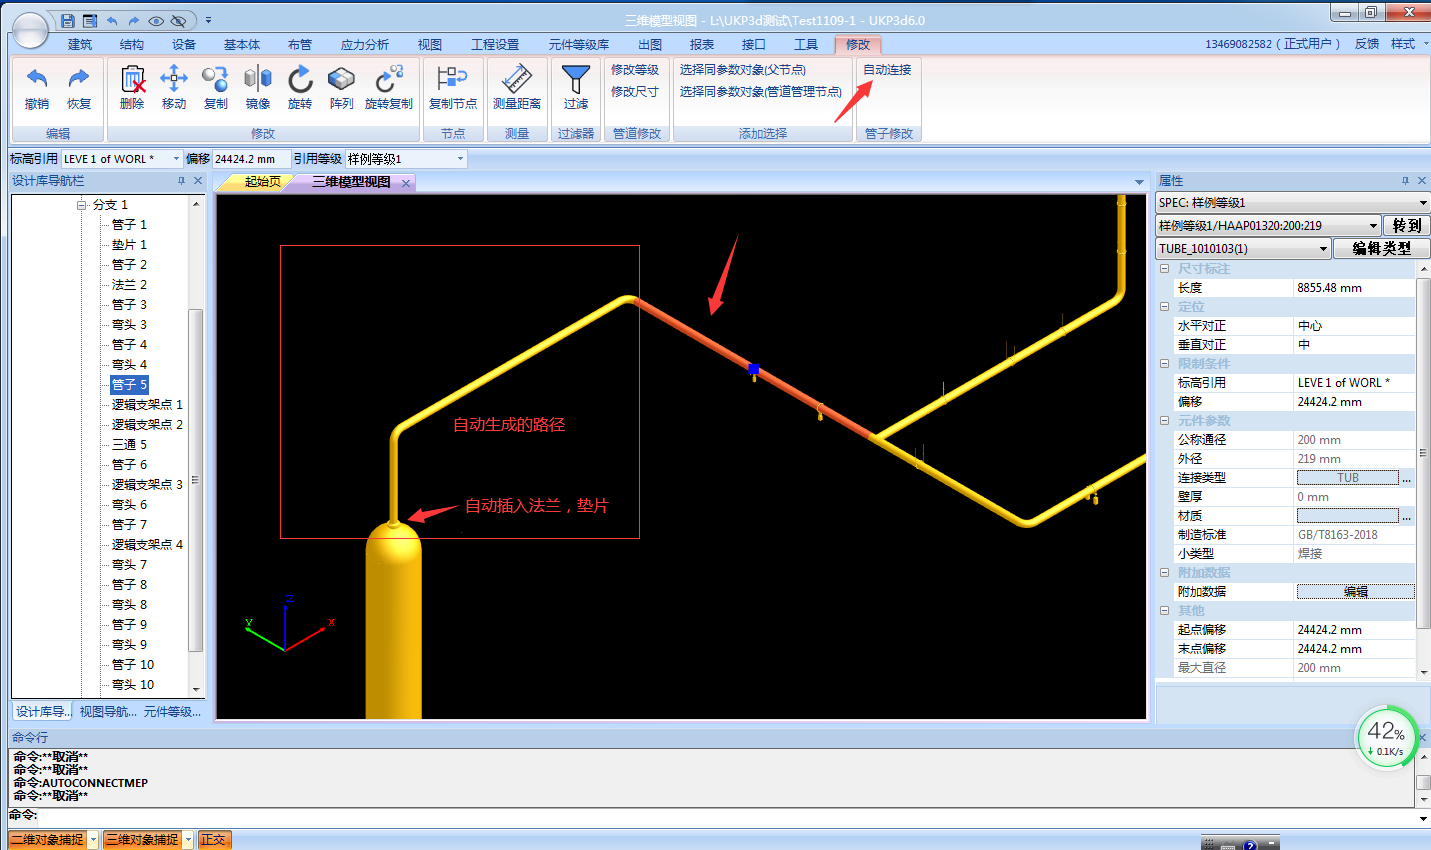Click the small undo arrow in quick access toolbar

[x=112, y=20]
